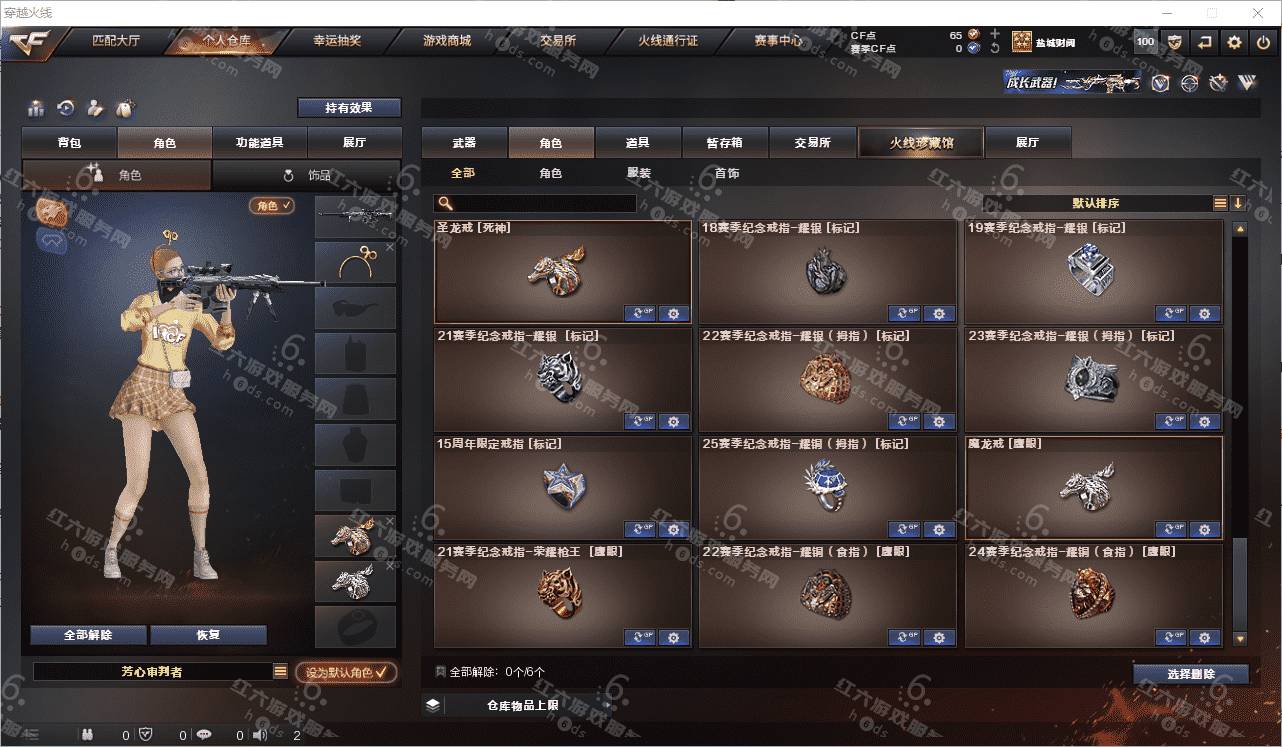Screen dimensions: 1282x747
Task: Click the layers icon beside 仓库物品上限
Action: click(x=432, y=705)
